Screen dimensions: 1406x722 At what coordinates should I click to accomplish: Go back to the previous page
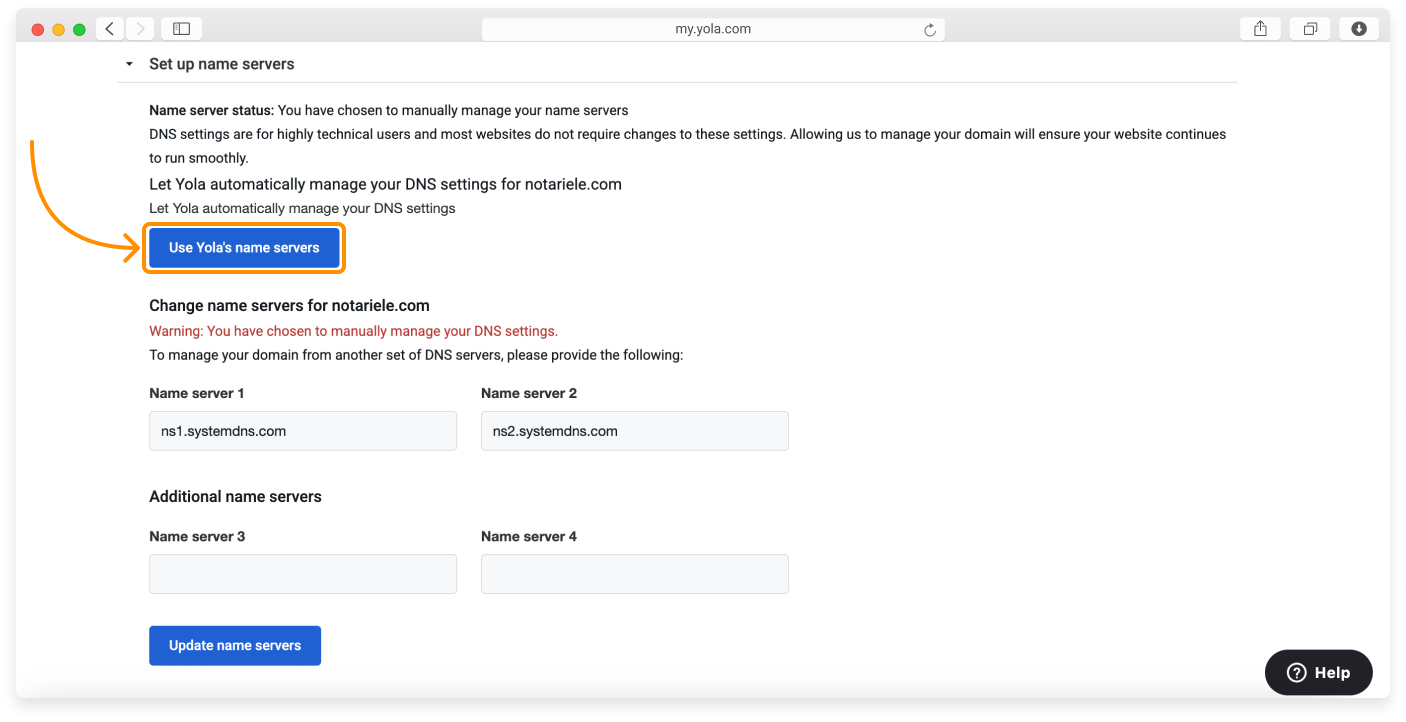click(x=110, y=29)
